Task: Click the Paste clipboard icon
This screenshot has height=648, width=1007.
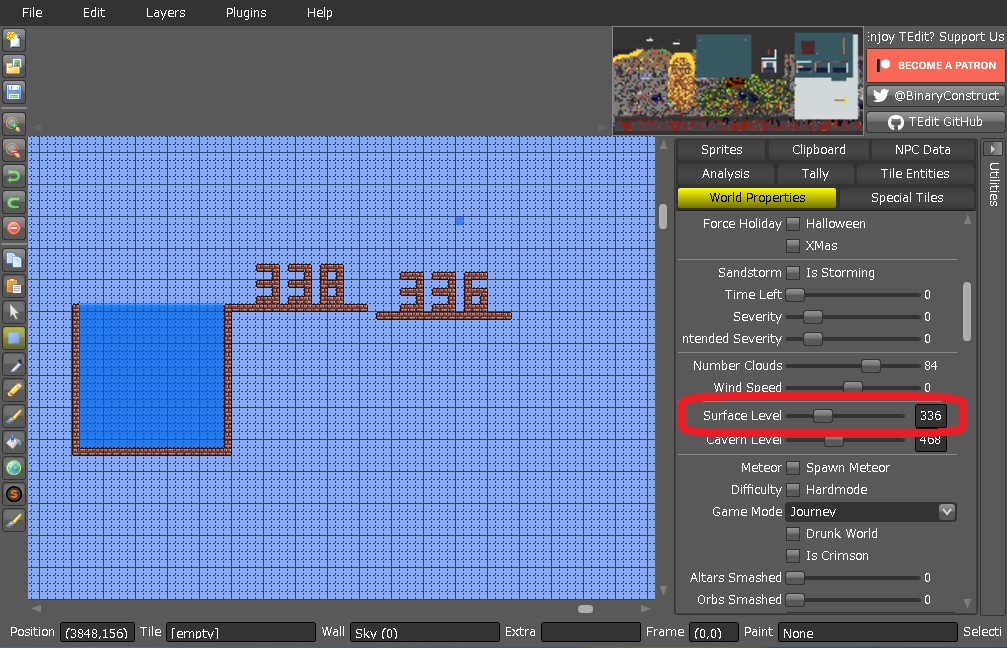Action: (x=14, y=285)
